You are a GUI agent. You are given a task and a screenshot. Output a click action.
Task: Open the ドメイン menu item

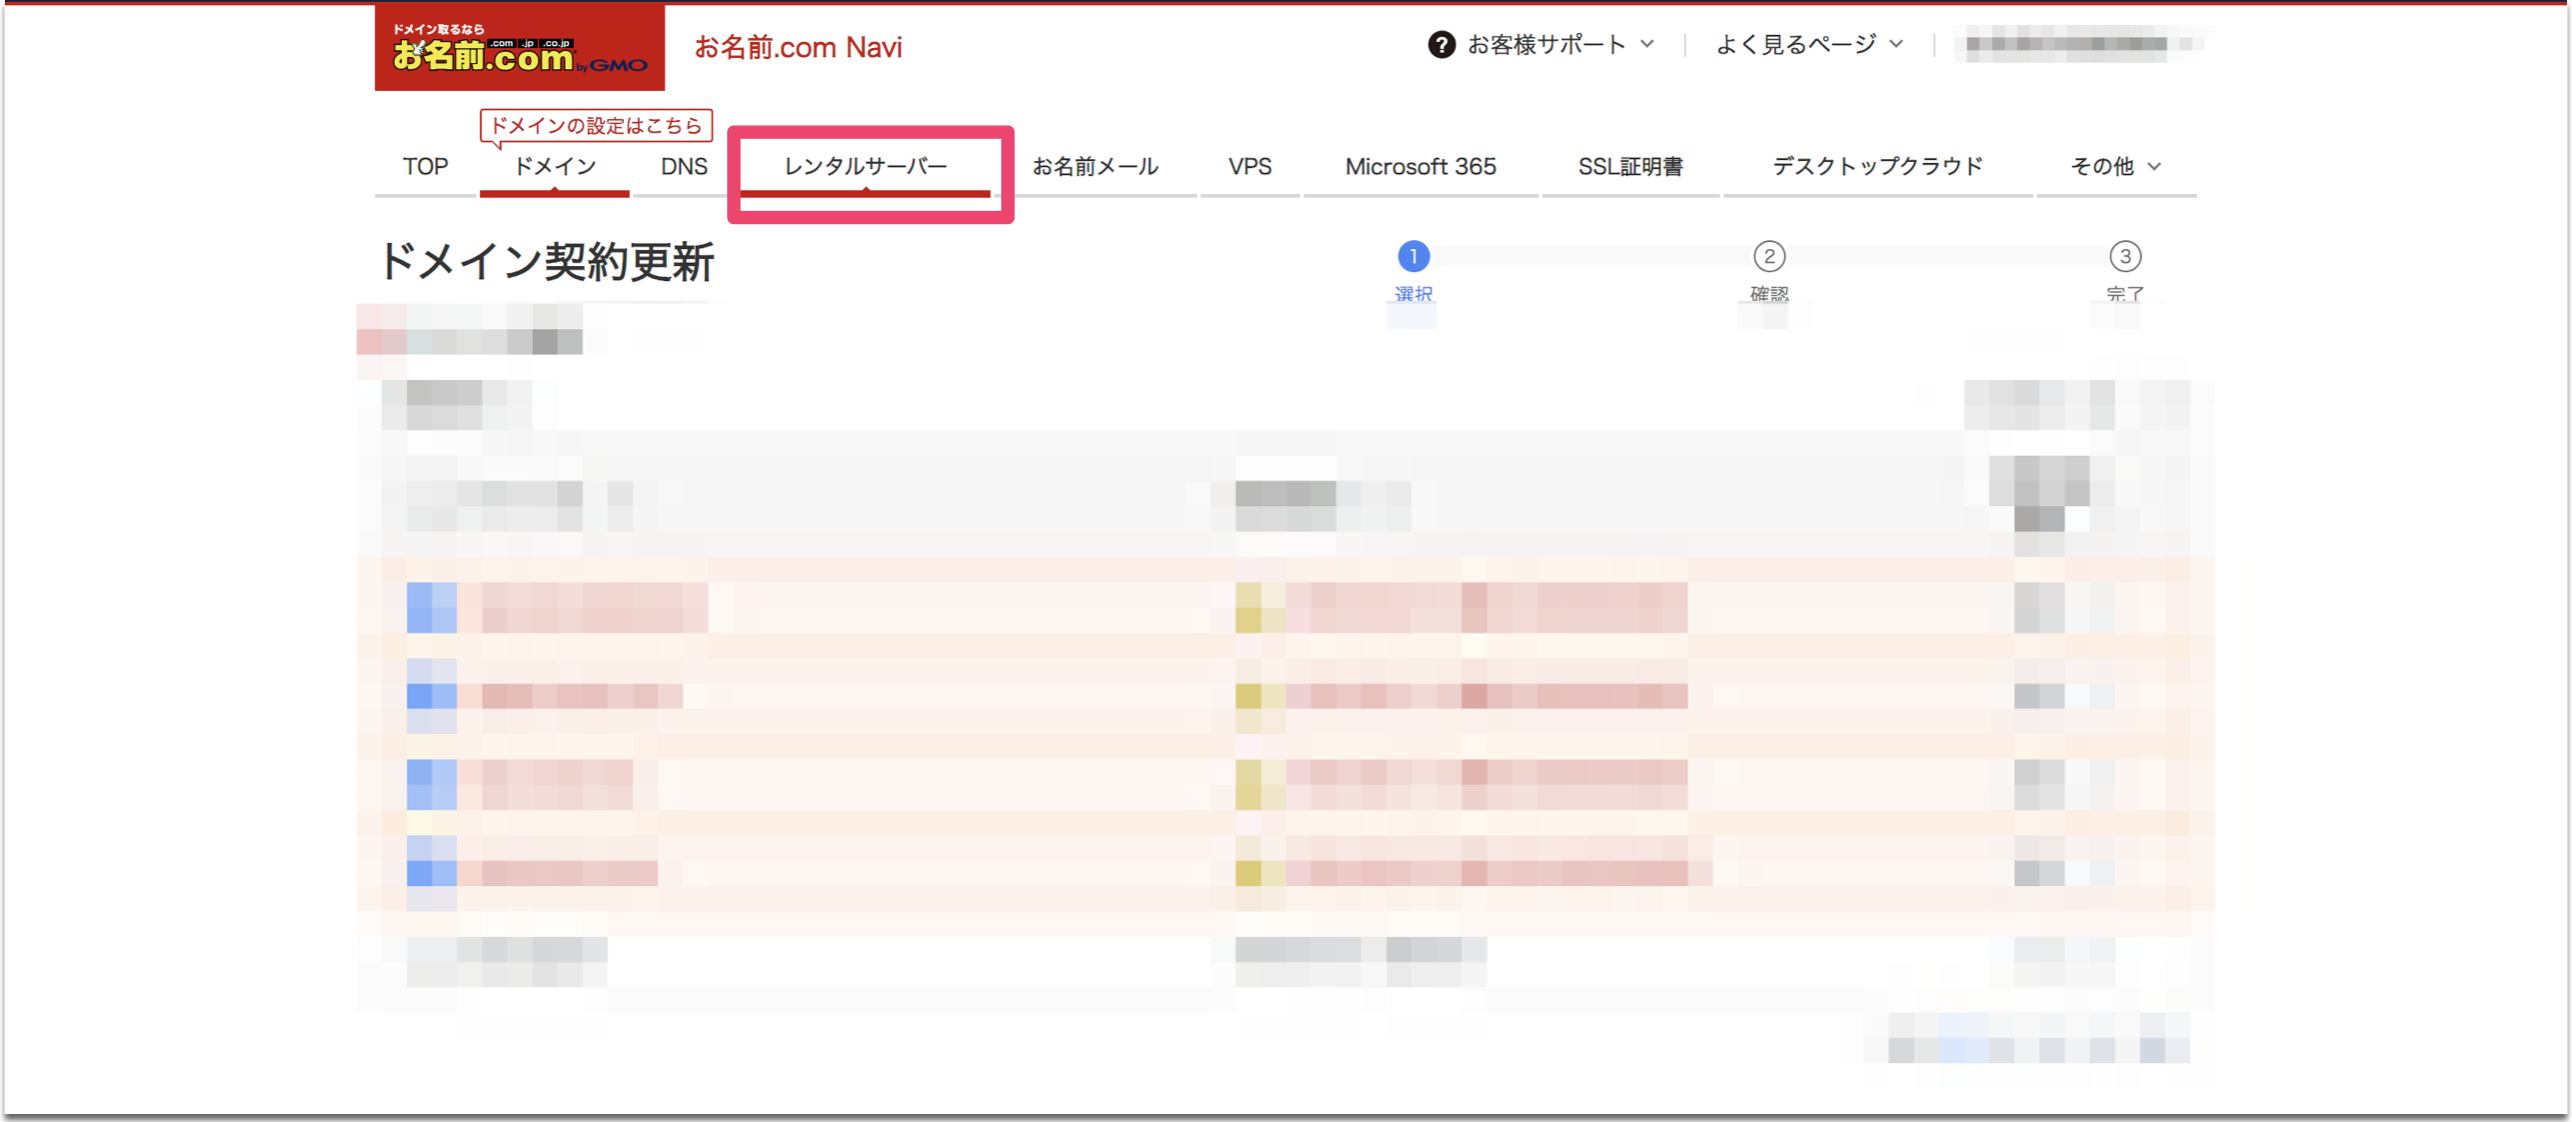pos(553,166)
